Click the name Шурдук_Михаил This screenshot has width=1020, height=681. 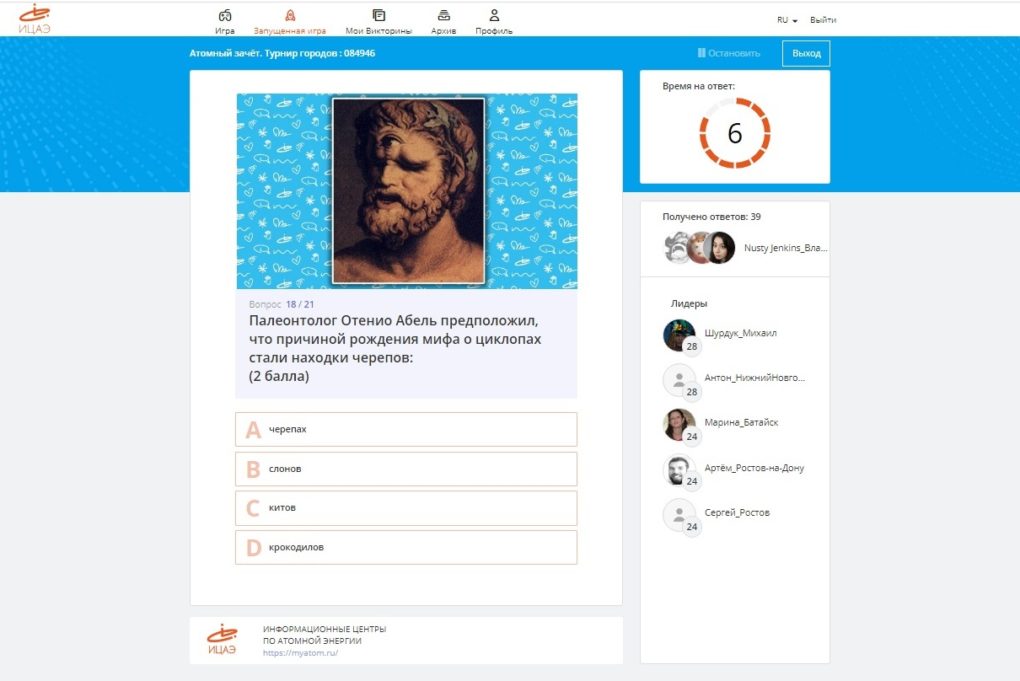[740, 333]
